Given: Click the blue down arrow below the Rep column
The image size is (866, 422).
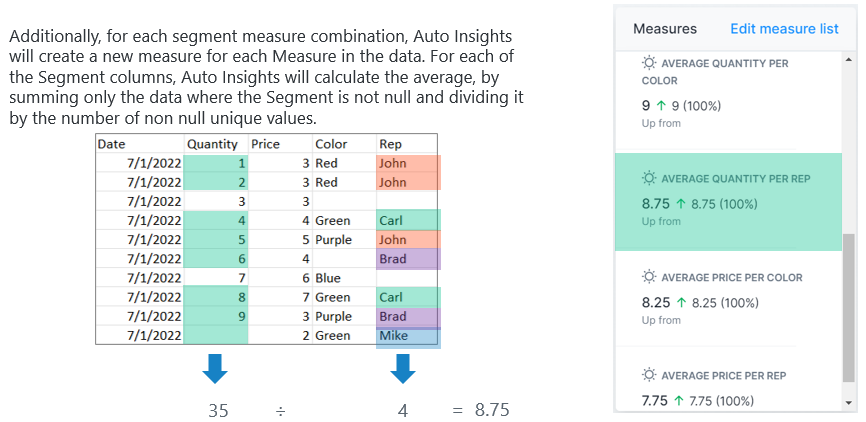Looking at the screenshot, I should (402, 369).
